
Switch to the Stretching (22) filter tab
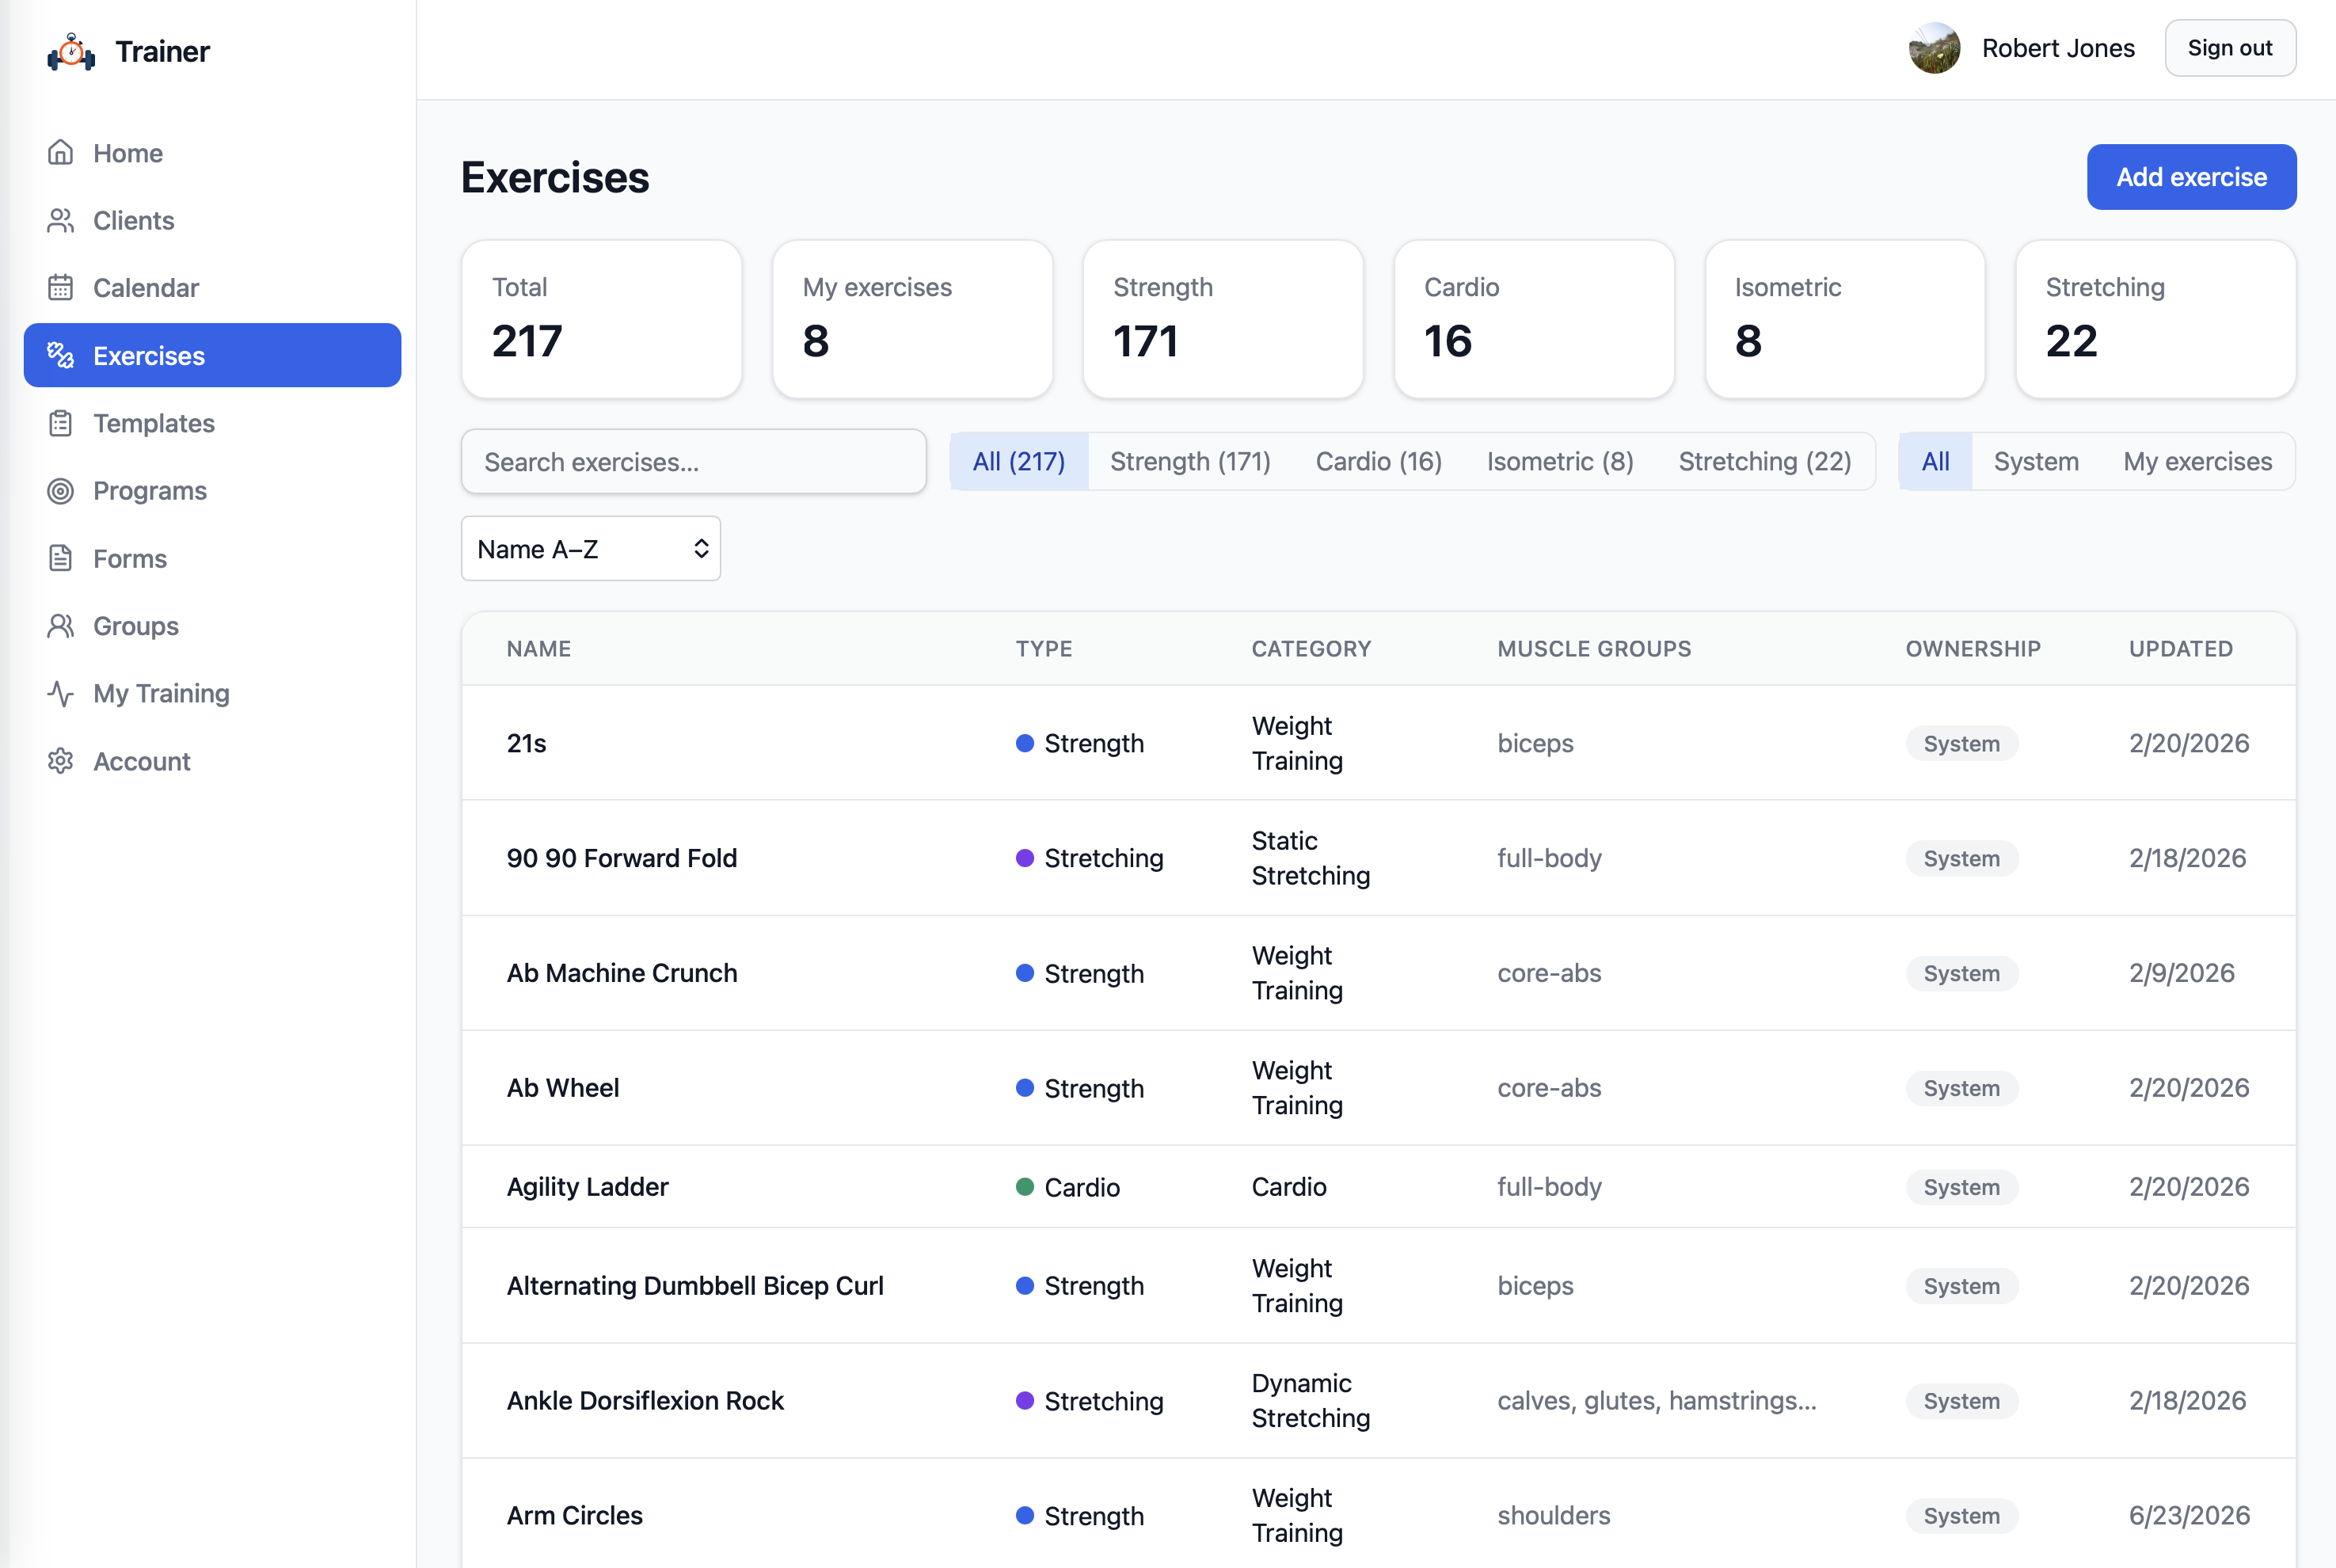pyautogui.click(x=1765, y=461)
